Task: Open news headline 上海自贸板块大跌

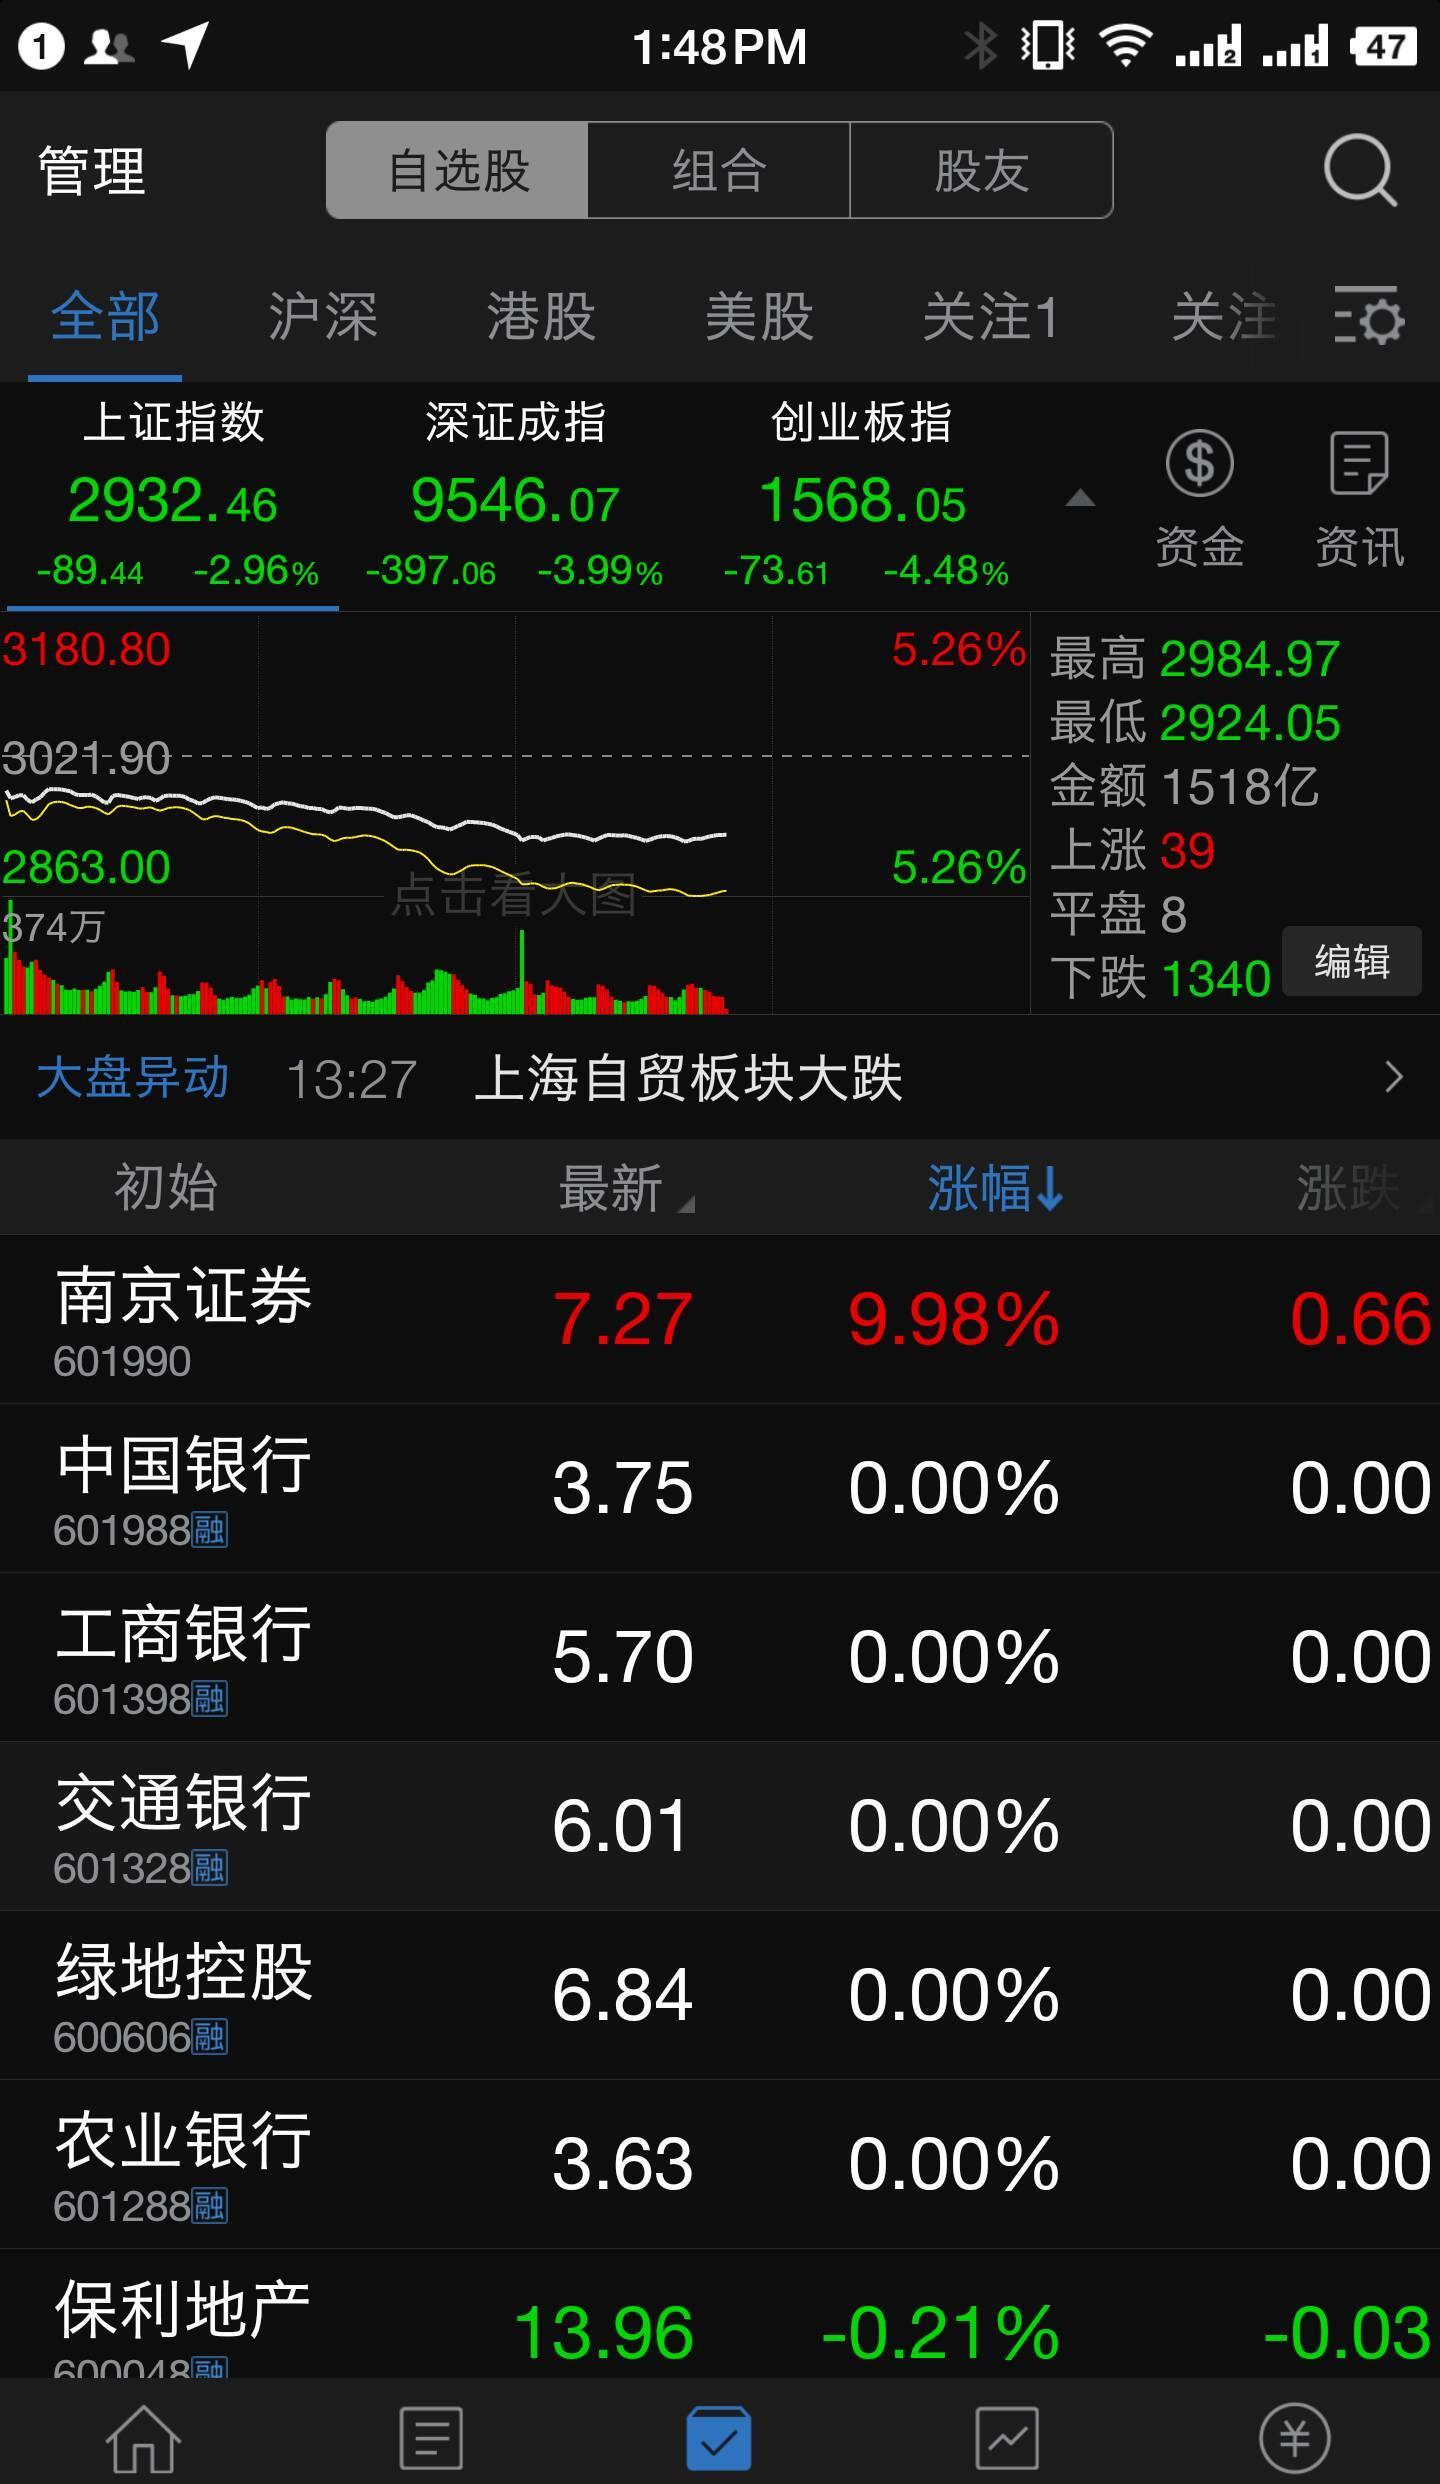Action: pyautogui.click(x=688, y=1078)
